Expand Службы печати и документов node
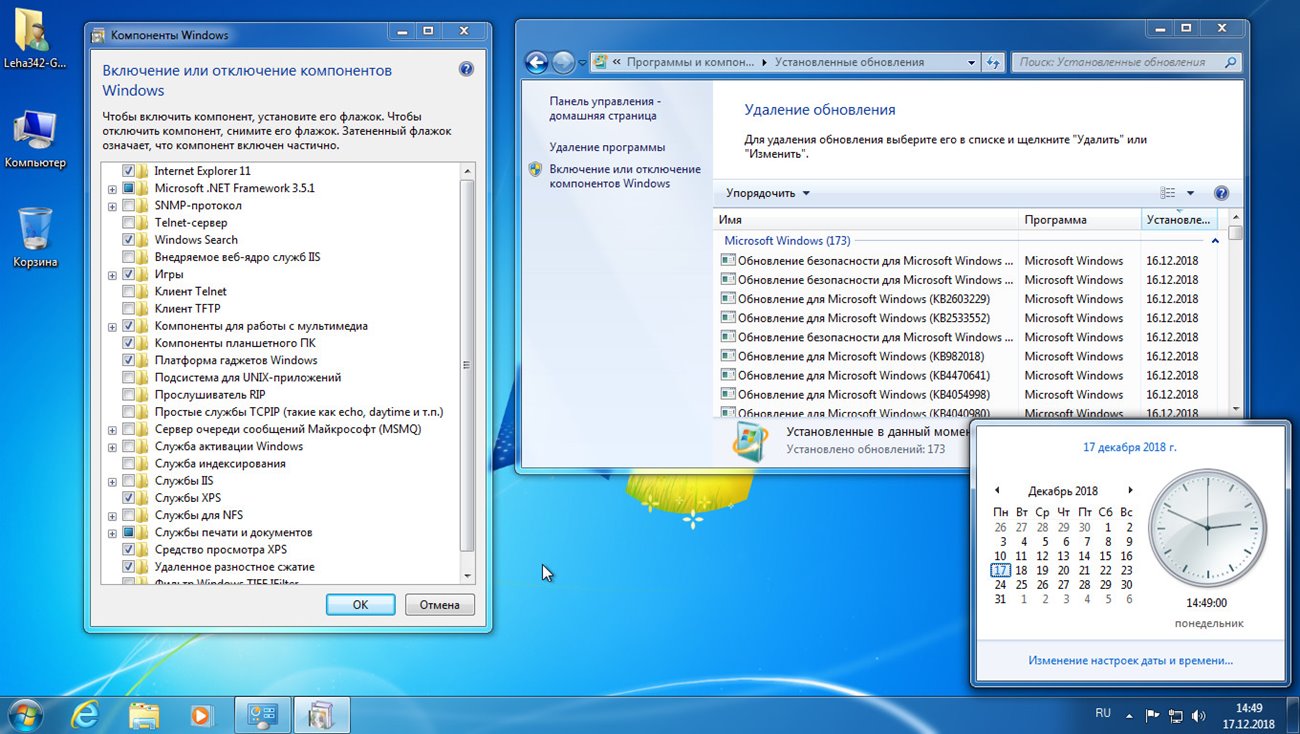 pyautogui.click(x=113, y=532)
